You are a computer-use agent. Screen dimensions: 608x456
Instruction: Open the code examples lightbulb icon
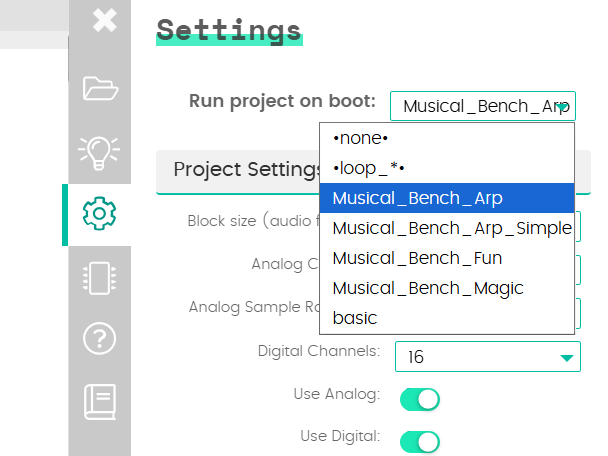coord(100,150)
